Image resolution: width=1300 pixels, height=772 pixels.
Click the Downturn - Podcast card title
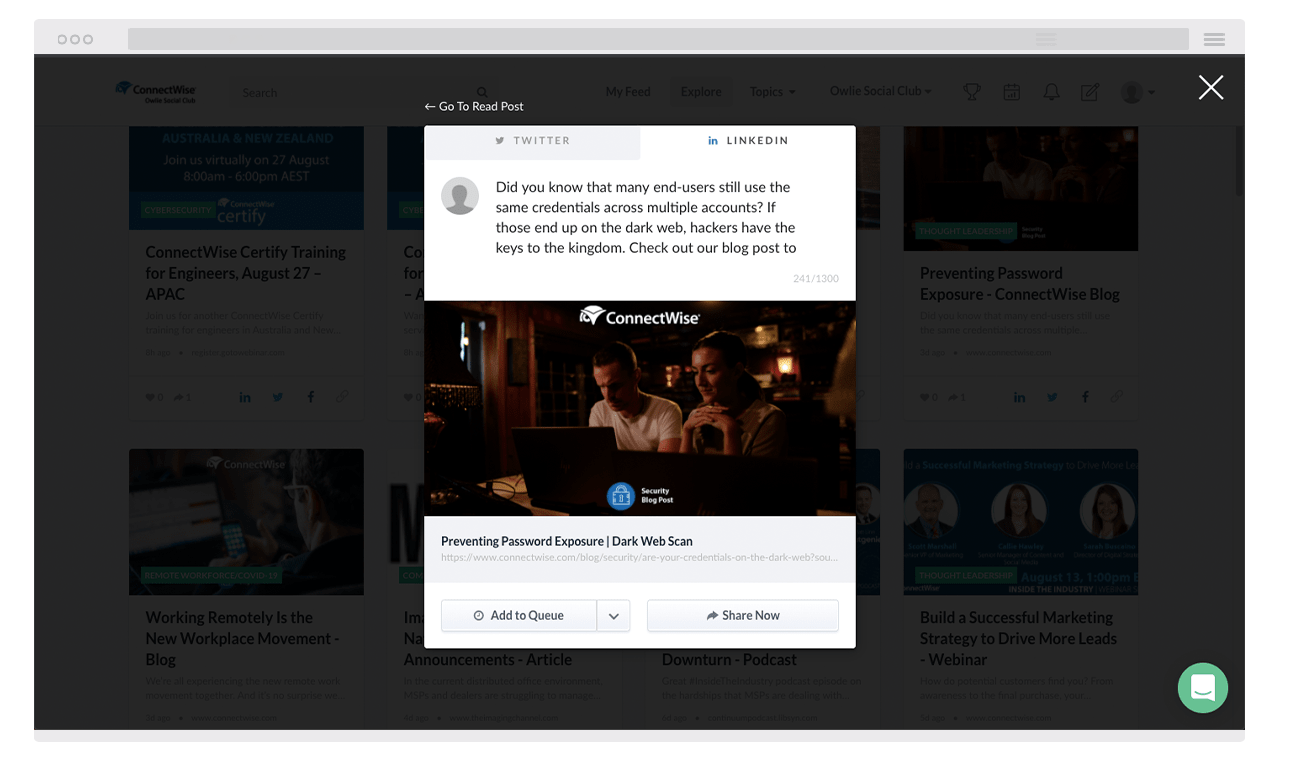click(x=729, y=660)
